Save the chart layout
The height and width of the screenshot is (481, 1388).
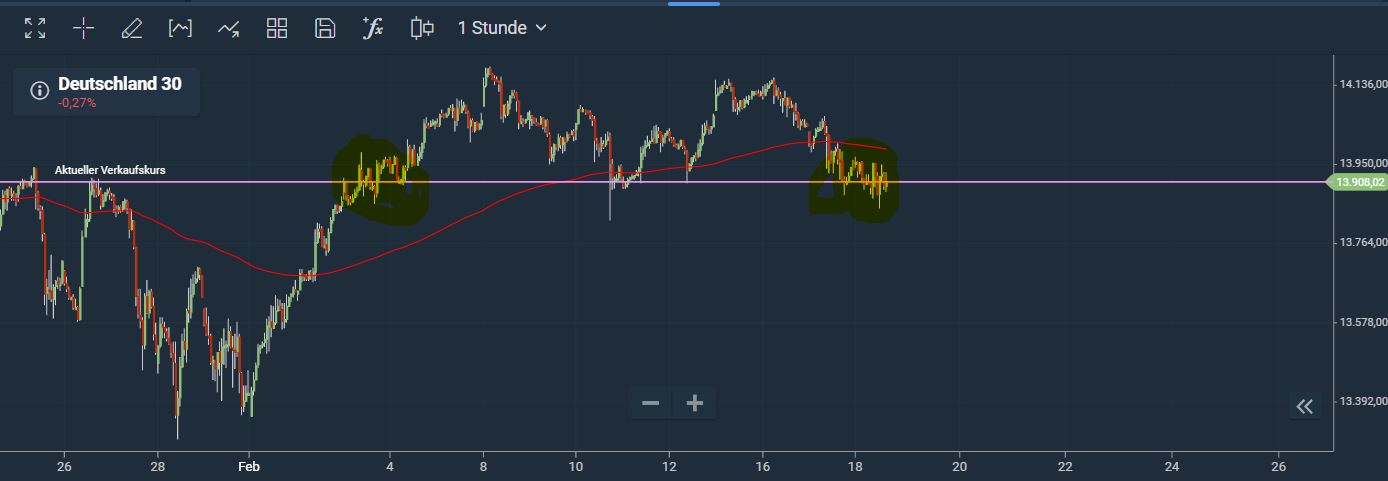(325, 28)
